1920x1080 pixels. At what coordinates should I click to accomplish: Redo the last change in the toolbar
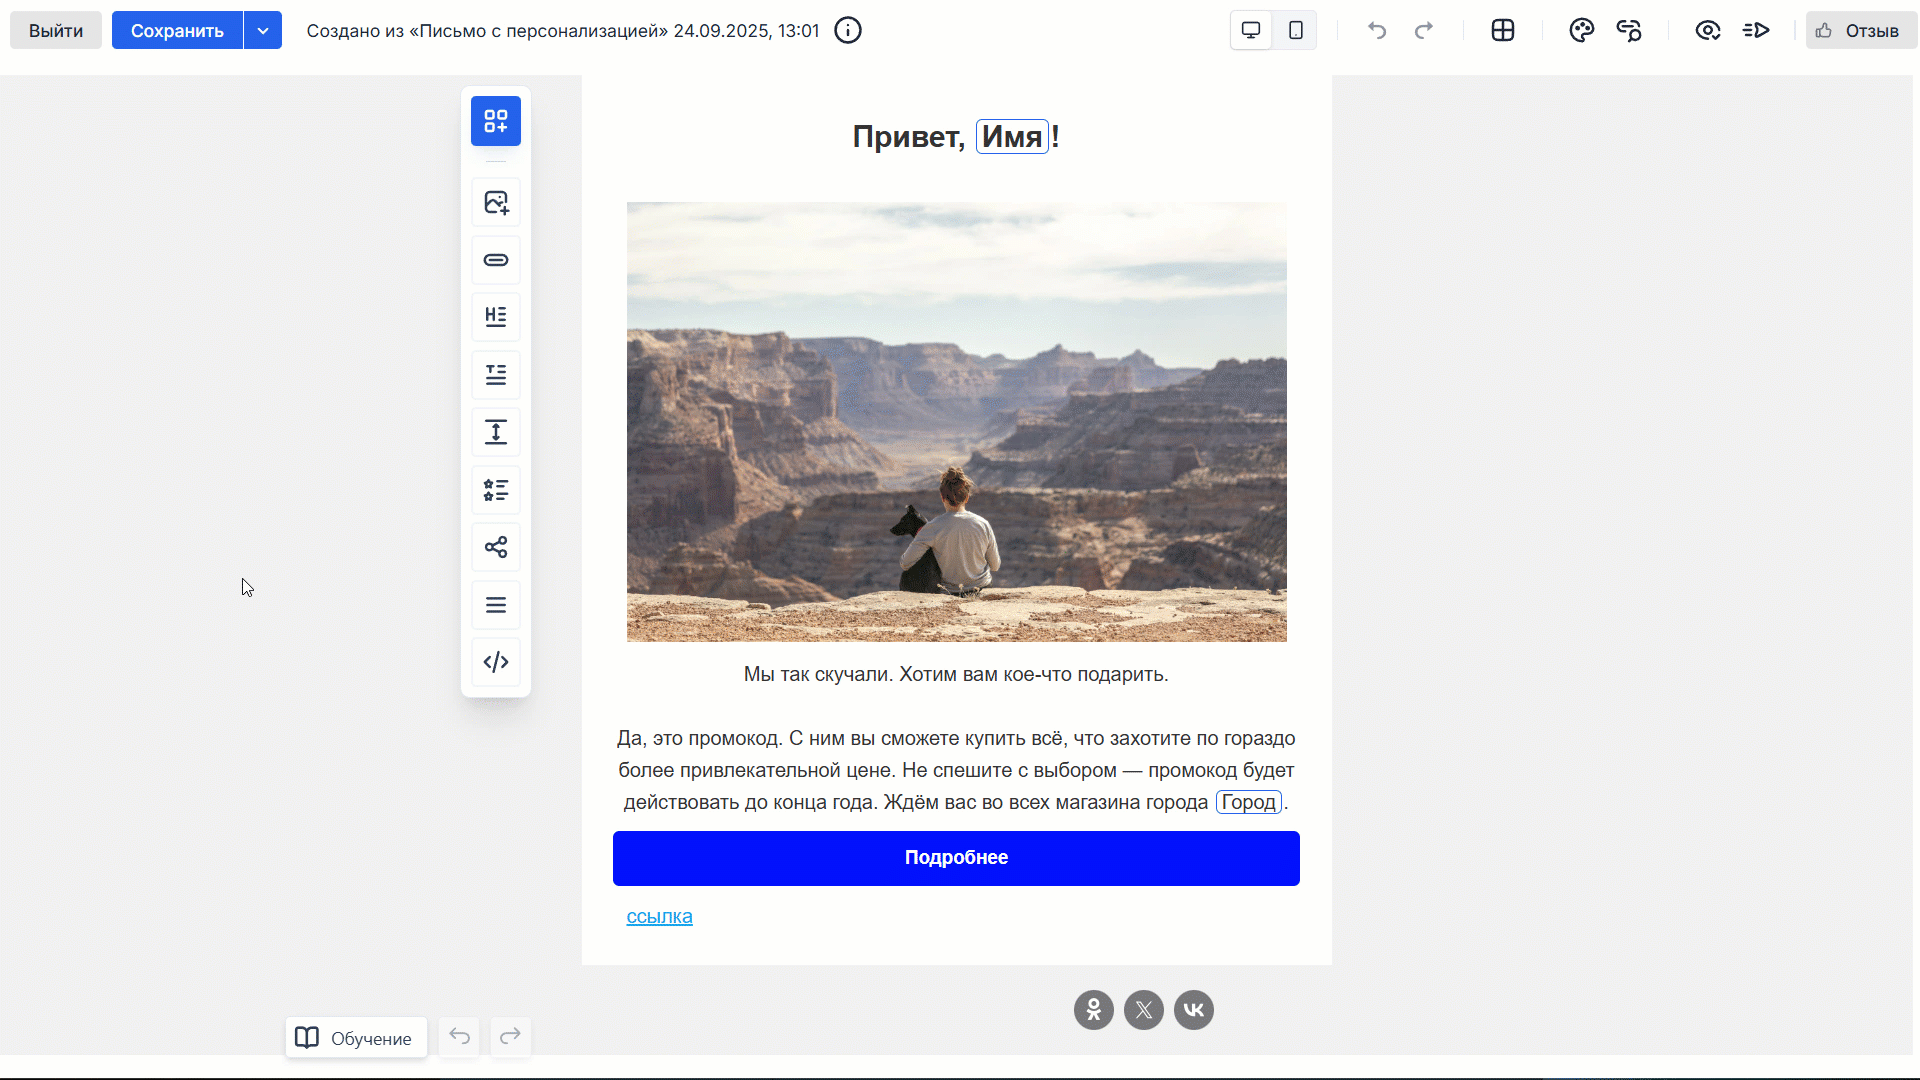[1423, 30]
